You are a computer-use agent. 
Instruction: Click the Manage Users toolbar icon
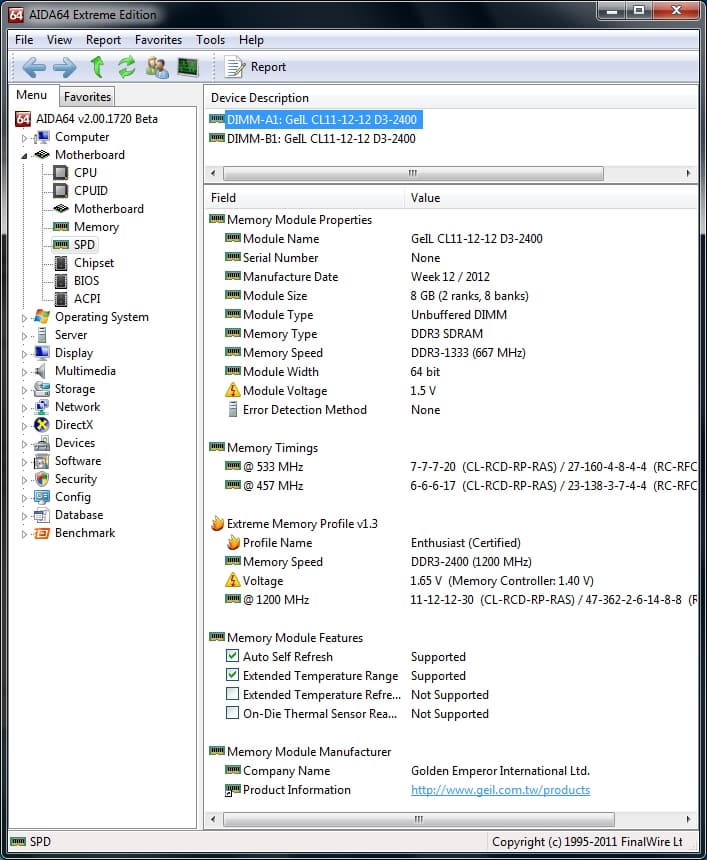point(157,67)
